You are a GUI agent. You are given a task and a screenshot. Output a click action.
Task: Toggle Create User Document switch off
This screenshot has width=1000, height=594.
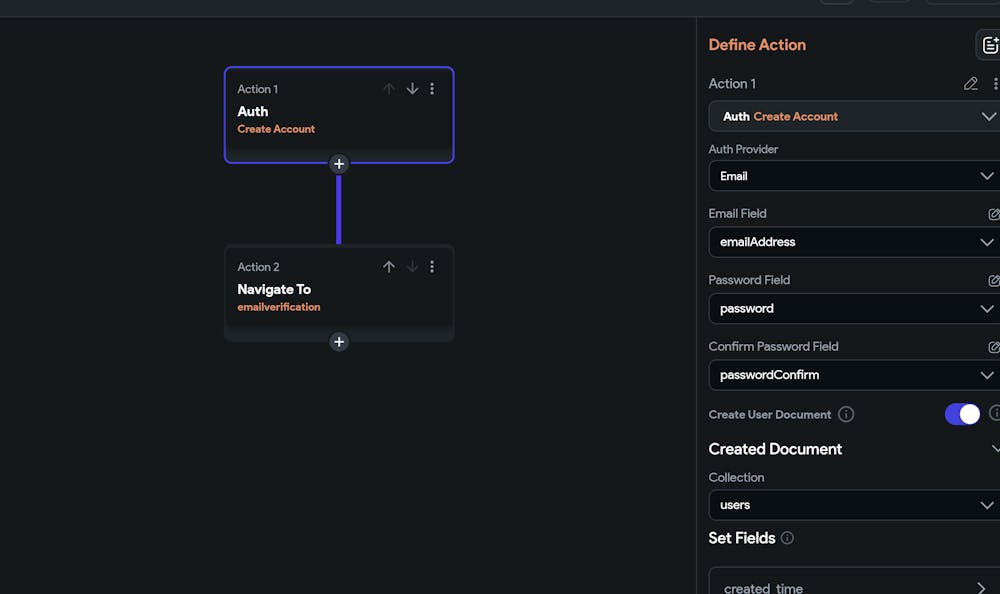click(962, 414)
